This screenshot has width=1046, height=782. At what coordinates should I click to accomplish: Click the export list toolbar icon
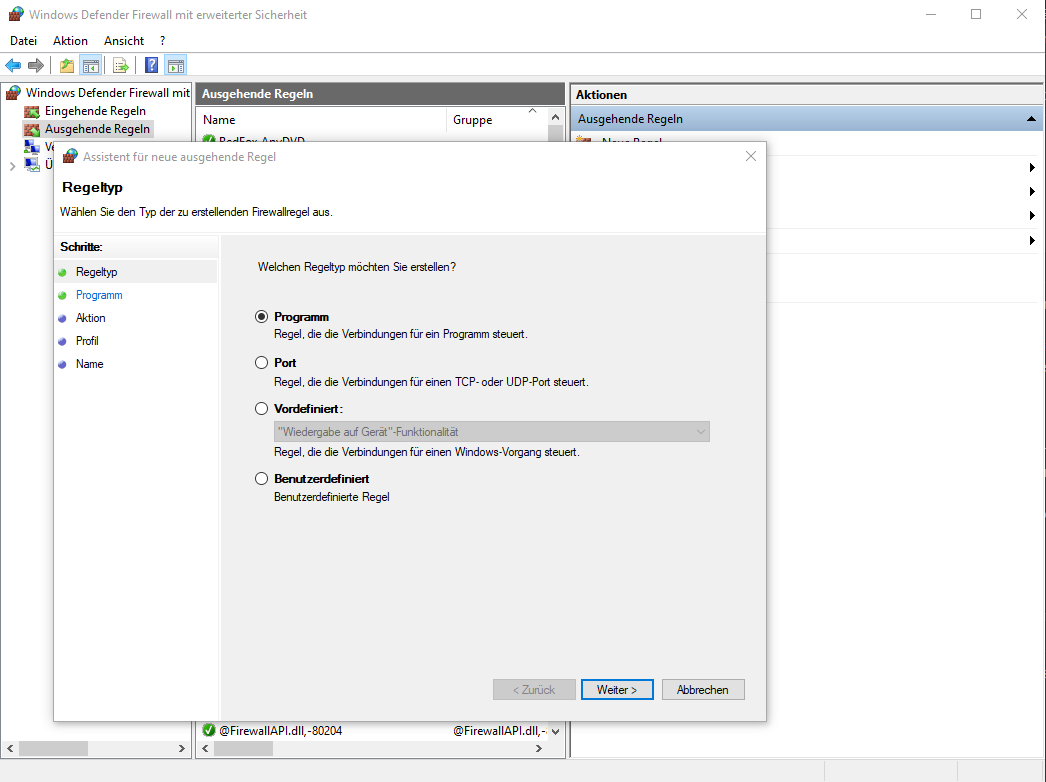point(121,65)
